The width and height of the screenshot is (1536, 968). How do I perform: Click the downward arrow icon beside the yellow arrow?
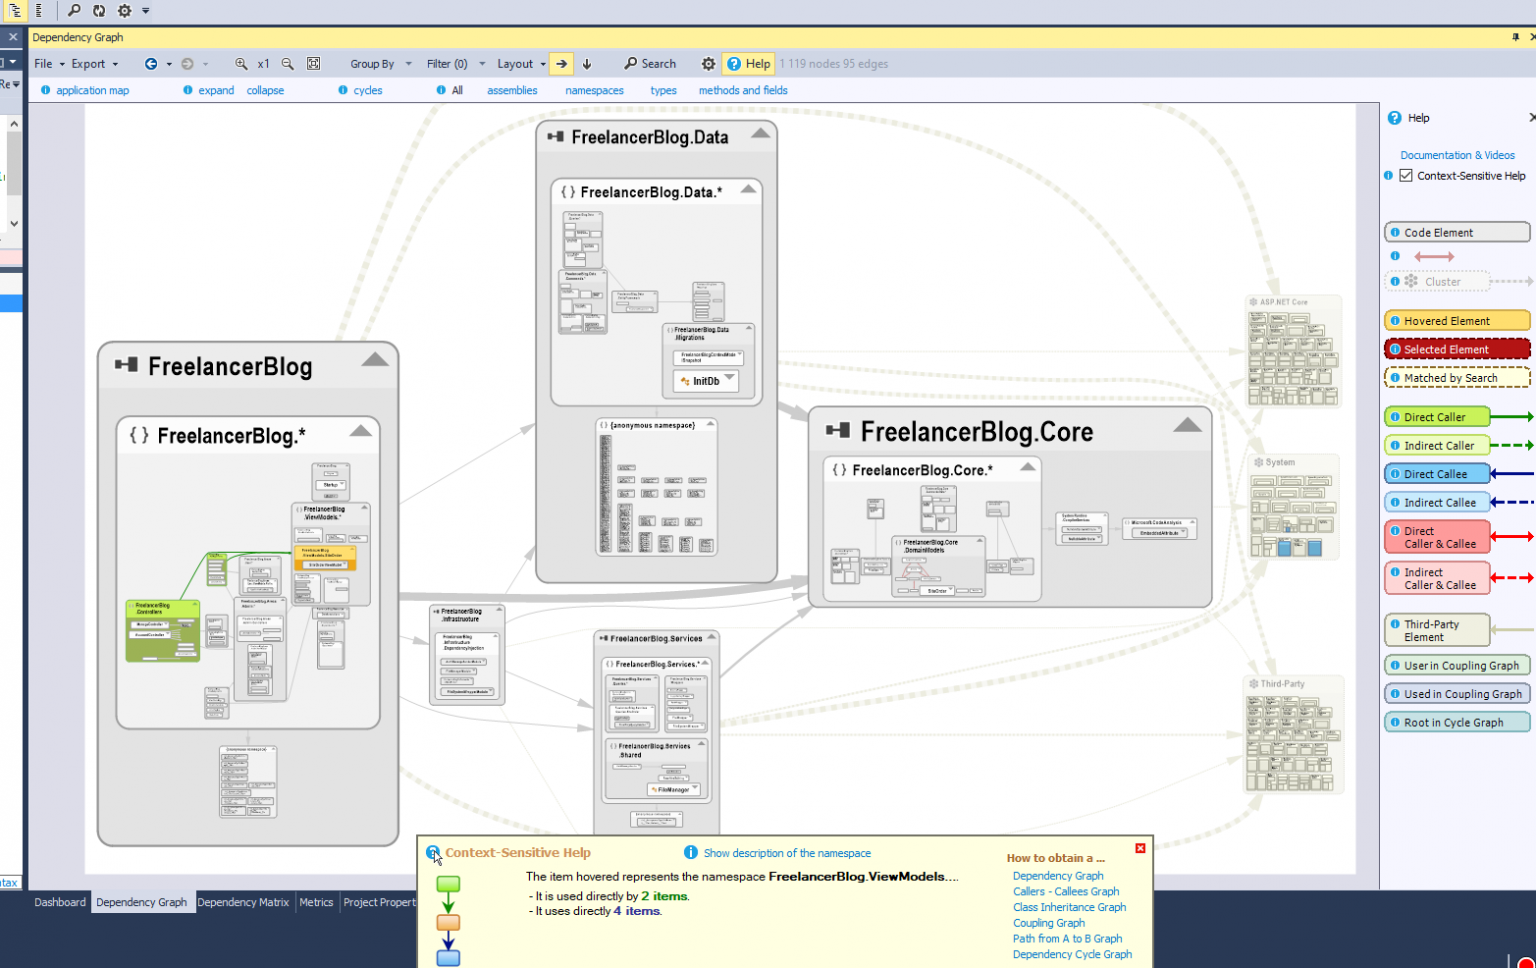[587, 63]
